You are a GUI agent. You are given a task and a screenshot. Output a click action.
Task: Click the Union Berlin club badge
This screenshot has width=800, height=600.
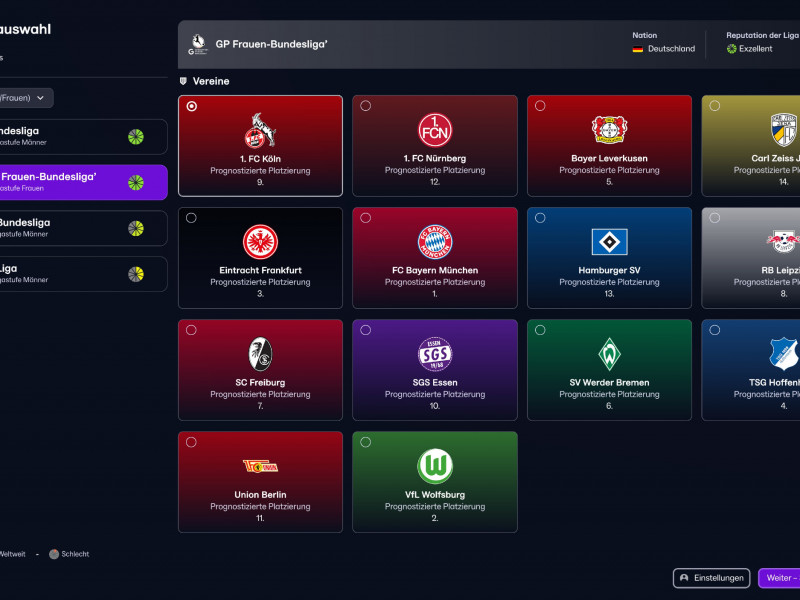[260, 466]
